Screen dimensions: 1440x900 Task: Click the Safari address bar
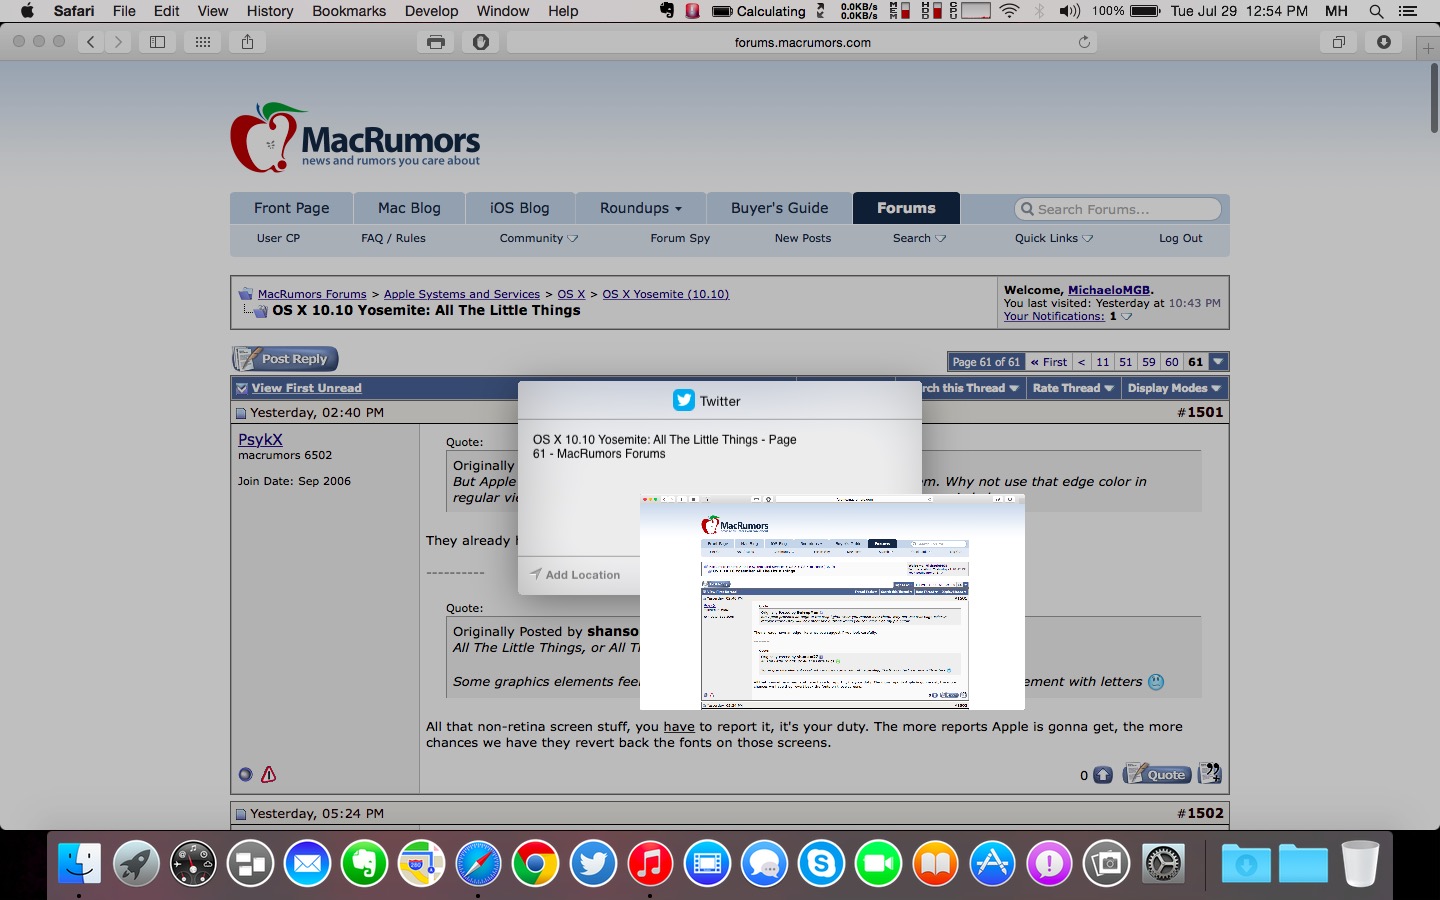tap(802, 42)
